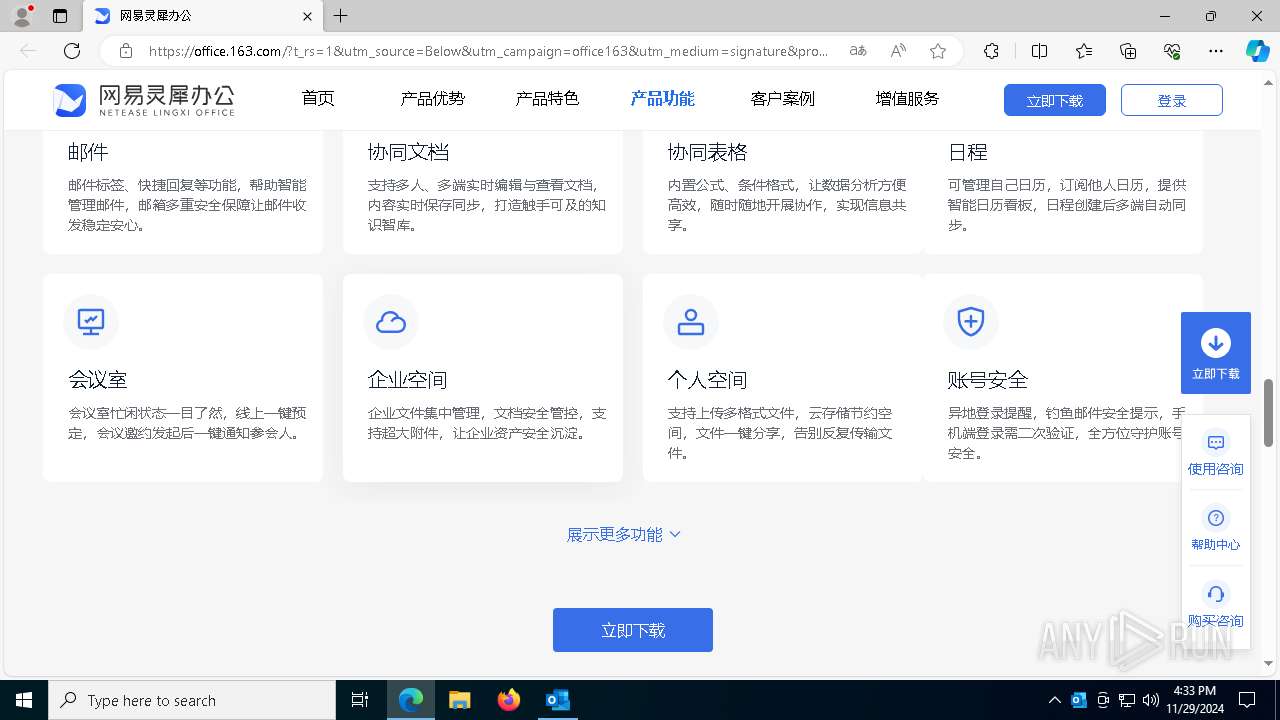Open the favorites list
This screenshot has width=1280, height=720.
(1084, 51)
